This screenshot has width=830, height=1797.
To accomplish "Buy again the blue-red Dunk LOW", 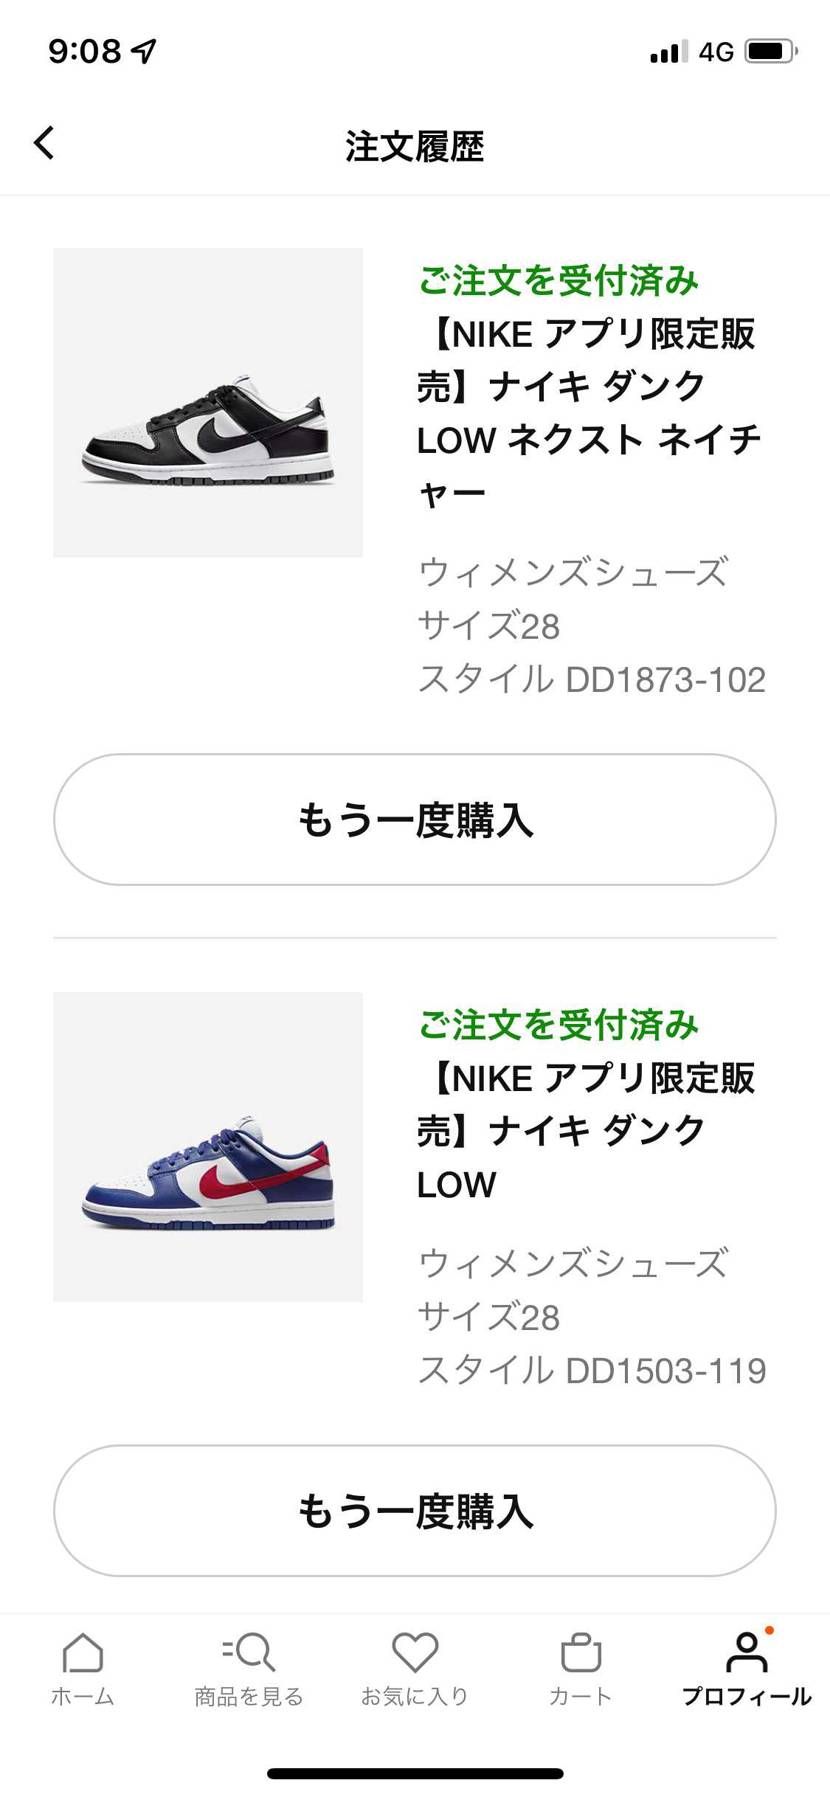I will [x=415, y=1511].
